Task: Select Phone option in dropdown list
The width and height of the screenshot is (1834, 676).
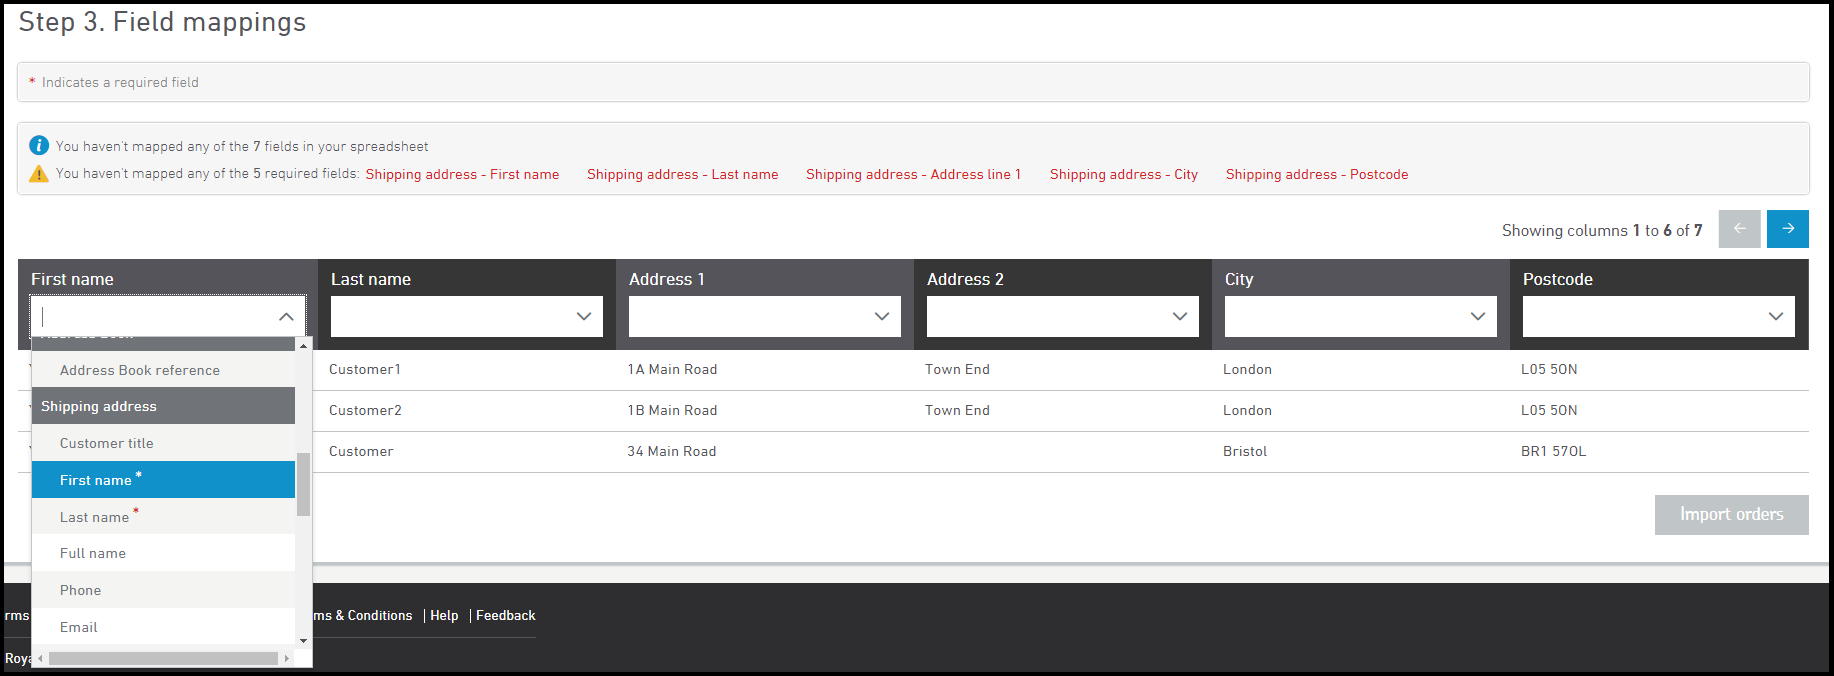Action: [x=164, y=590]
